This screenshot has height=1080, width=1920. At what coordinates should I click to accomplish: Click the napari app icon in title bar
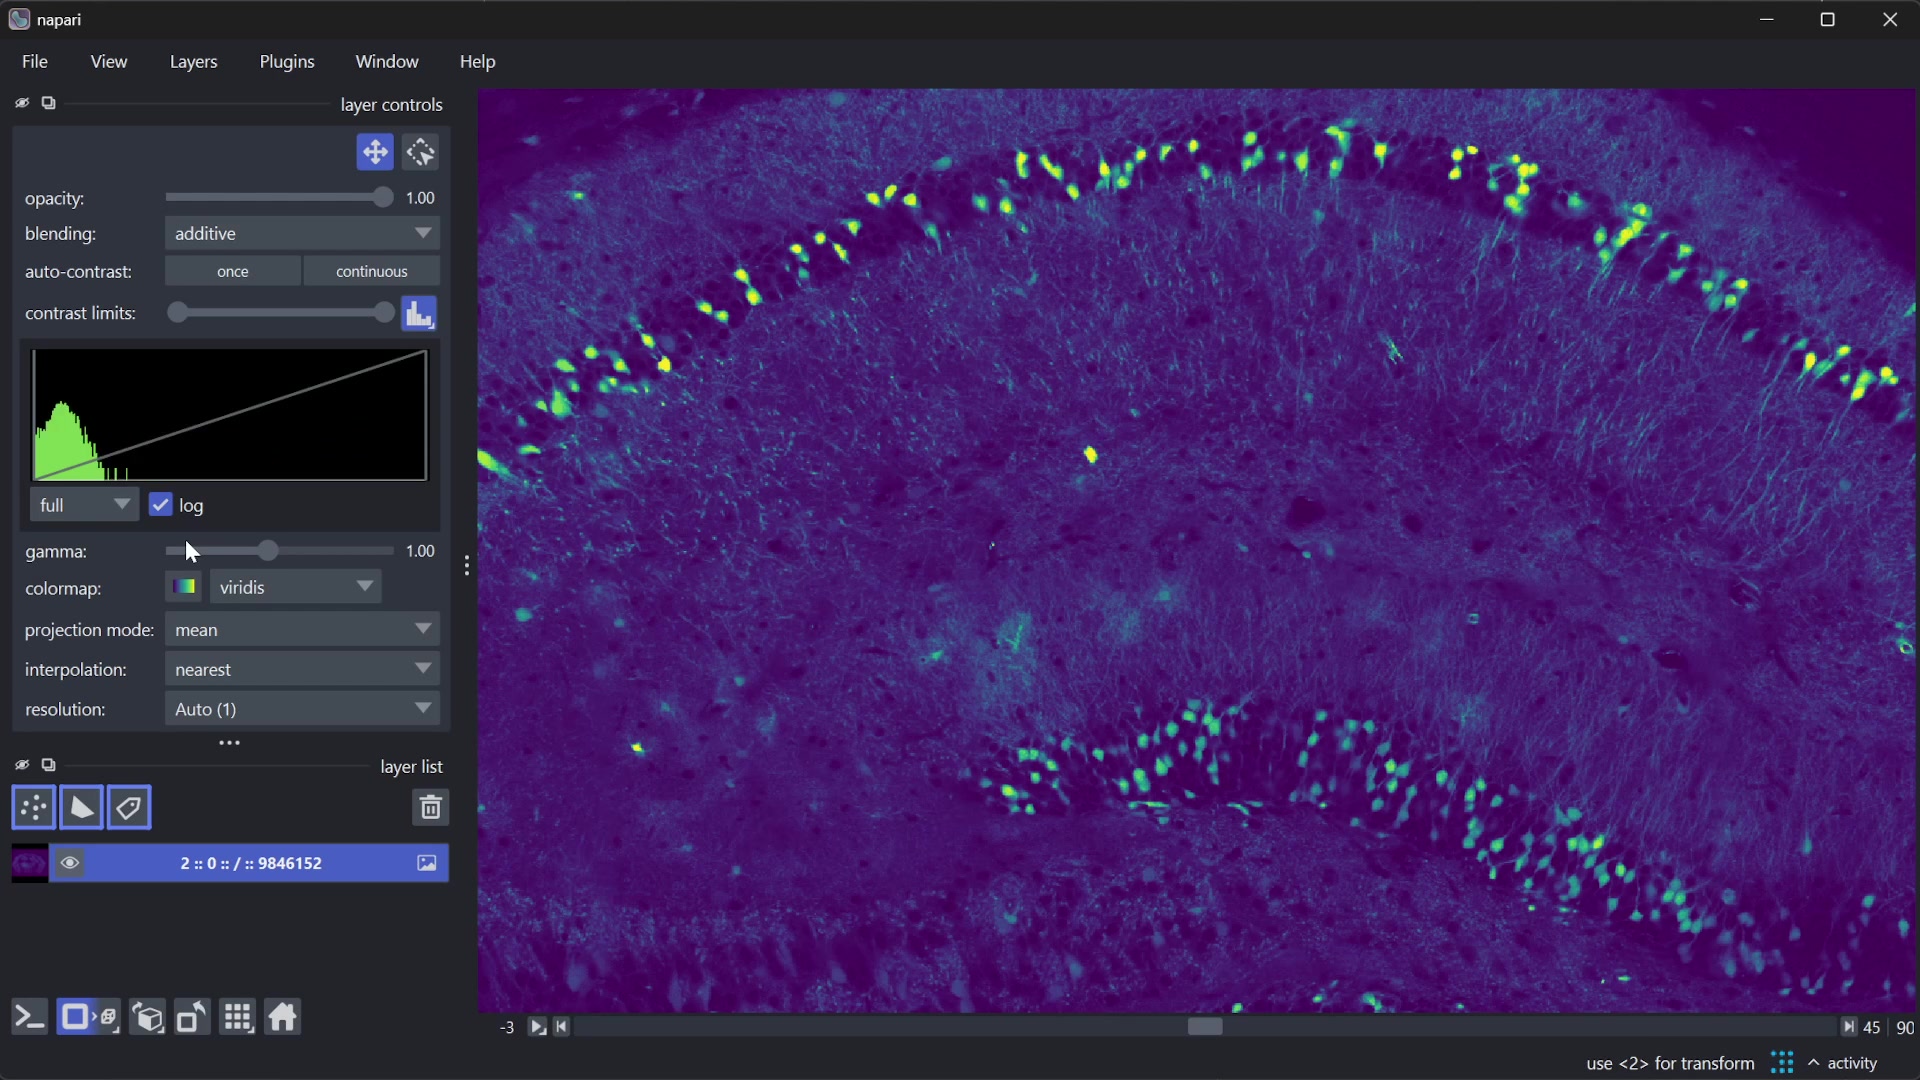(x=18, y=19)
